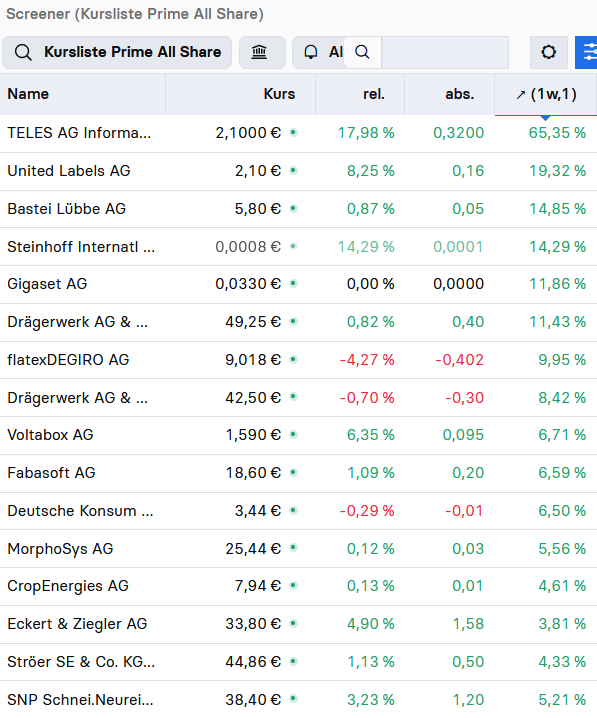This screenshot has height=718, width=597.
Task: Select CropEnergies AG
Action: pos(68,586)
